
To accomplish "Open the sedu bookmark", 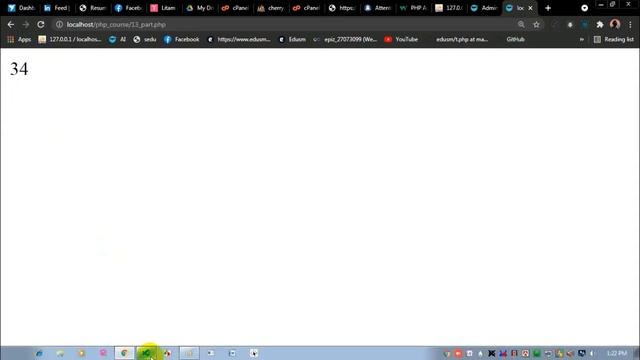I will point(145,40).
